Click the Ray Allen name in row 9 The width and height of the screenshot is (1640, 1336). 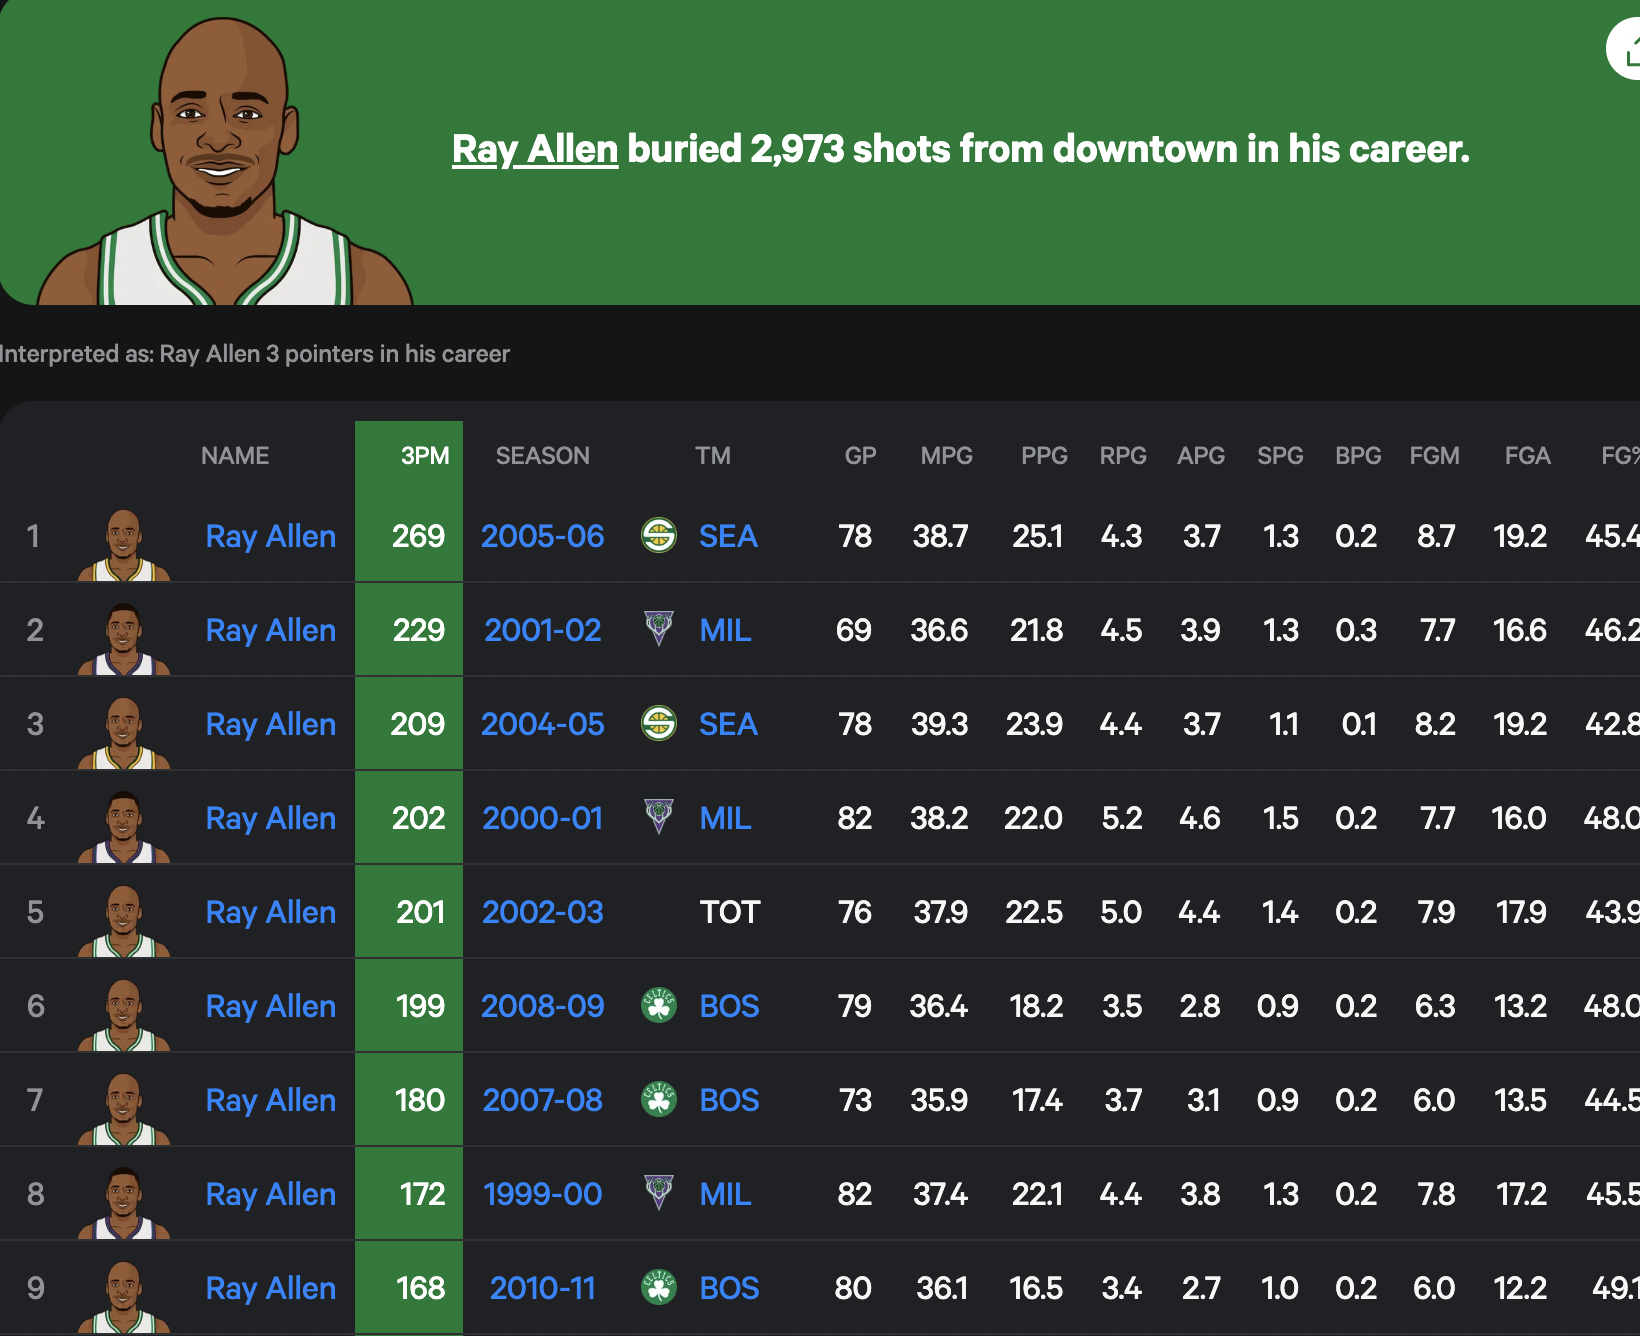(x=270, y=1288)
